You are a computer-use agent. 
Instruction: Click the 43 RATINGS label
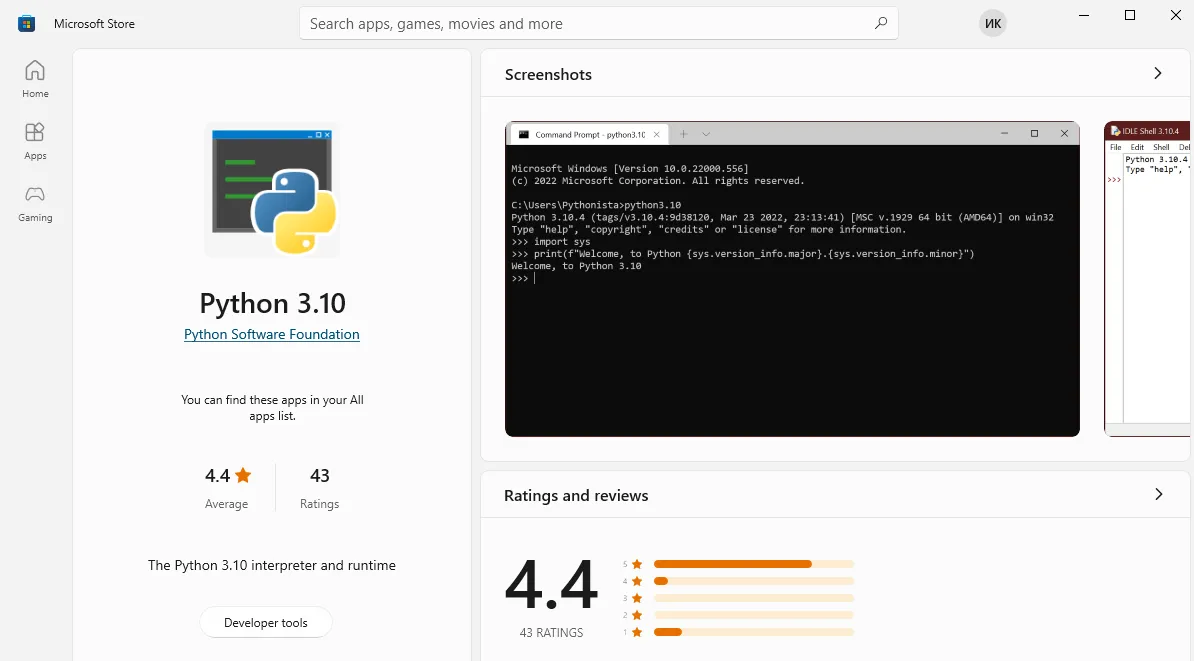coord(551,633)
